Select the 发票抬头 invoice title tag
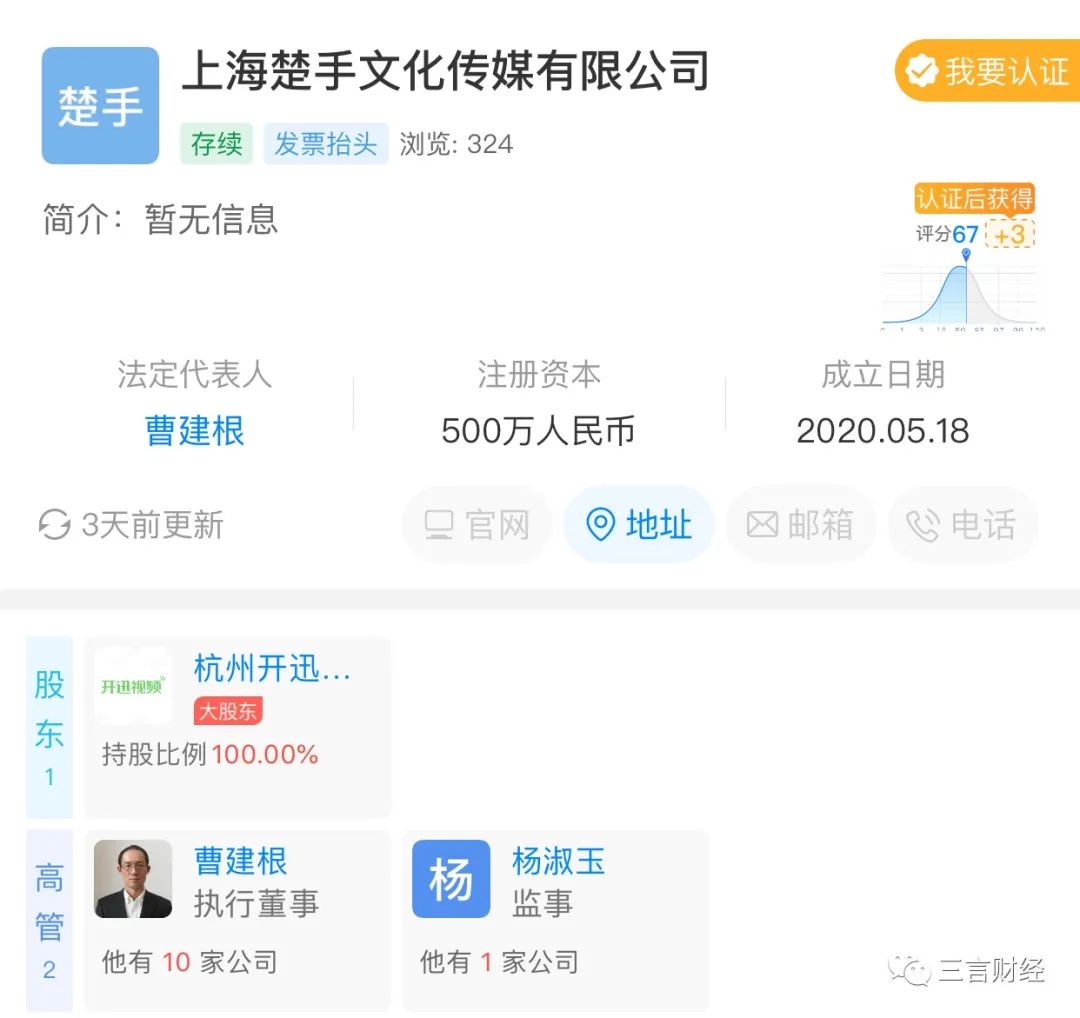Image resolution: width=1080 pixels, height=1018 pixels. 326,144
